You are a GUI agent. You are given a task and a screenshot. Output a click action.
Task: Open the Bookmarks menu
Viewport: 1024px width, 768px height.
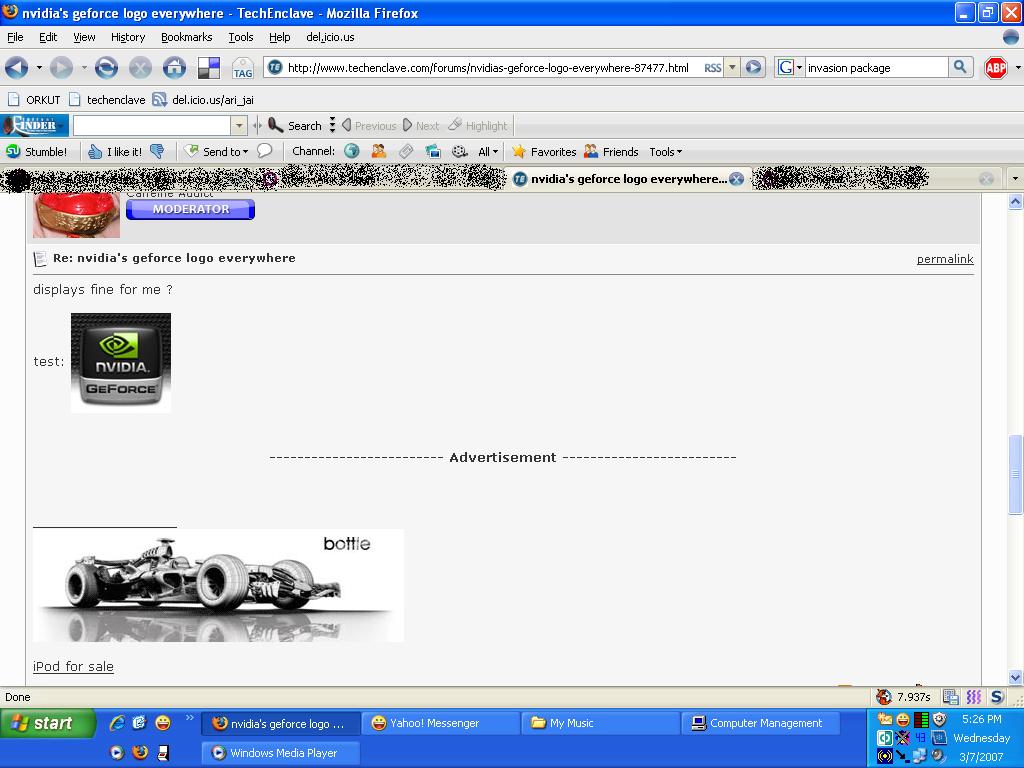[187, 37]
